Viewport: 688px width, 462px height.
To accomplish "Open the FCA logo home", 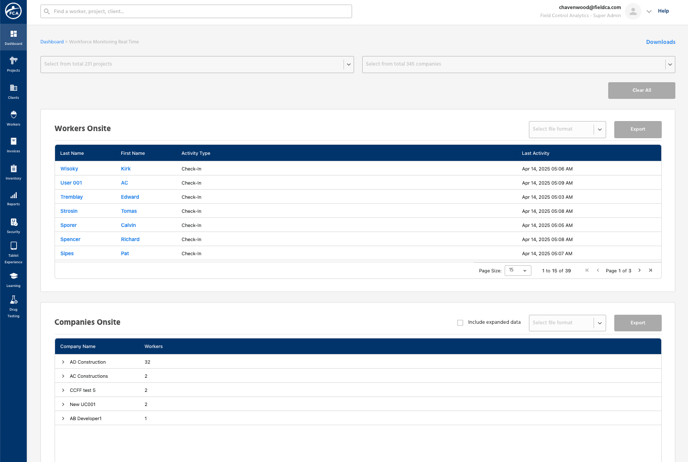I will click(13, 11).
